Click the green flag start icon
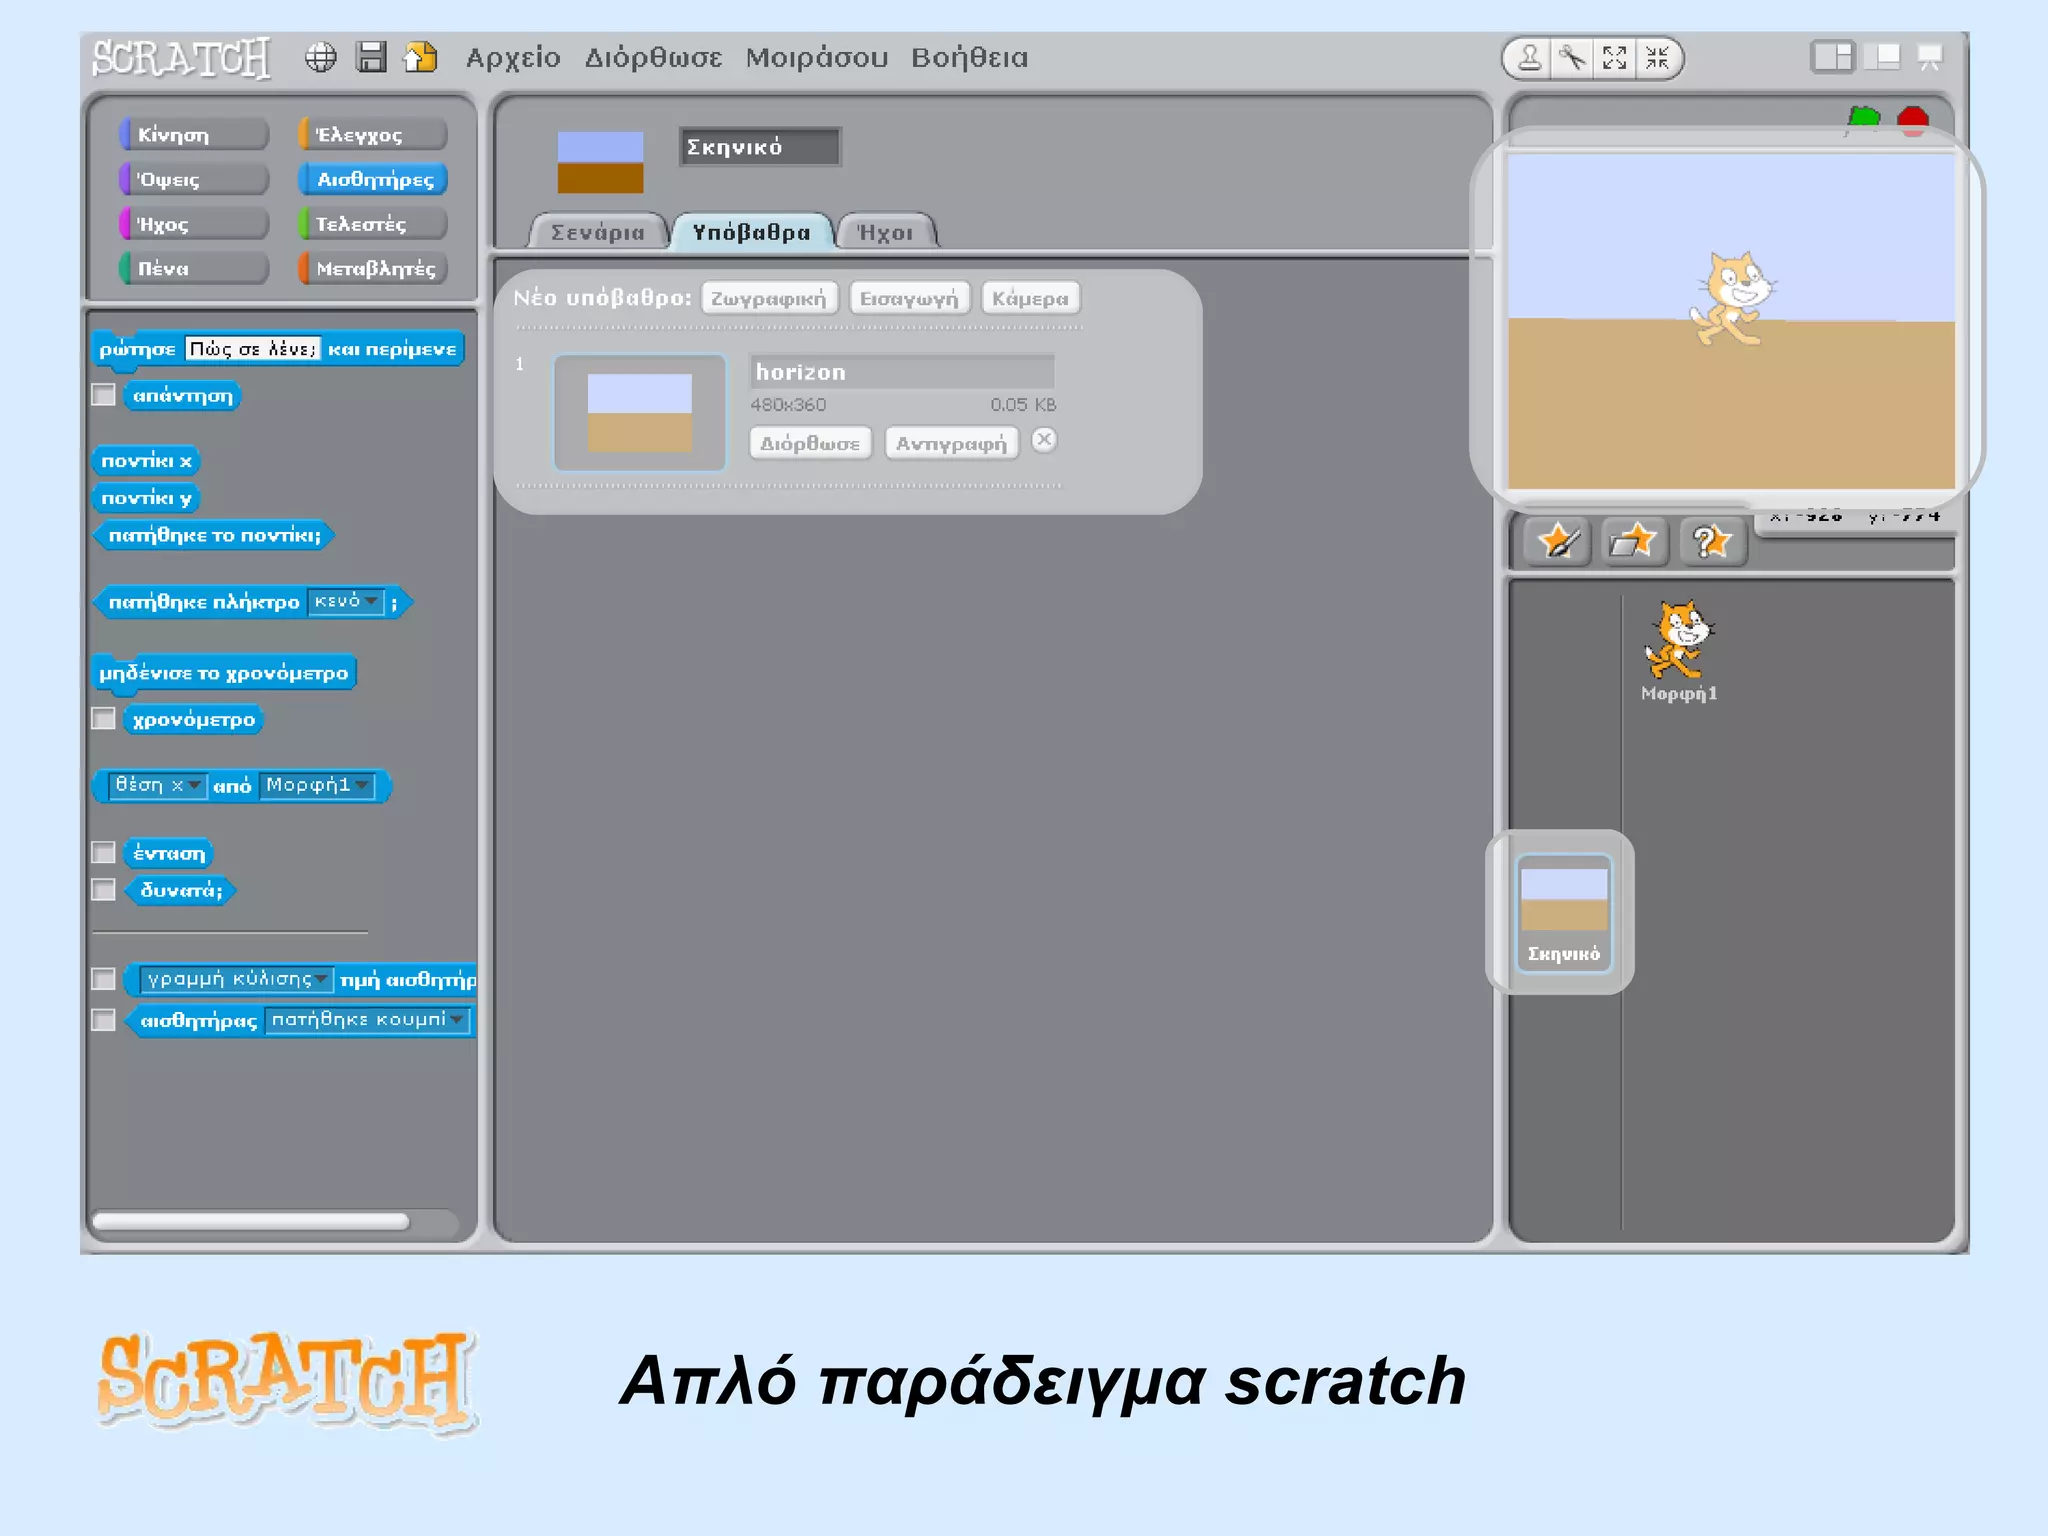 coord(1863,119)
